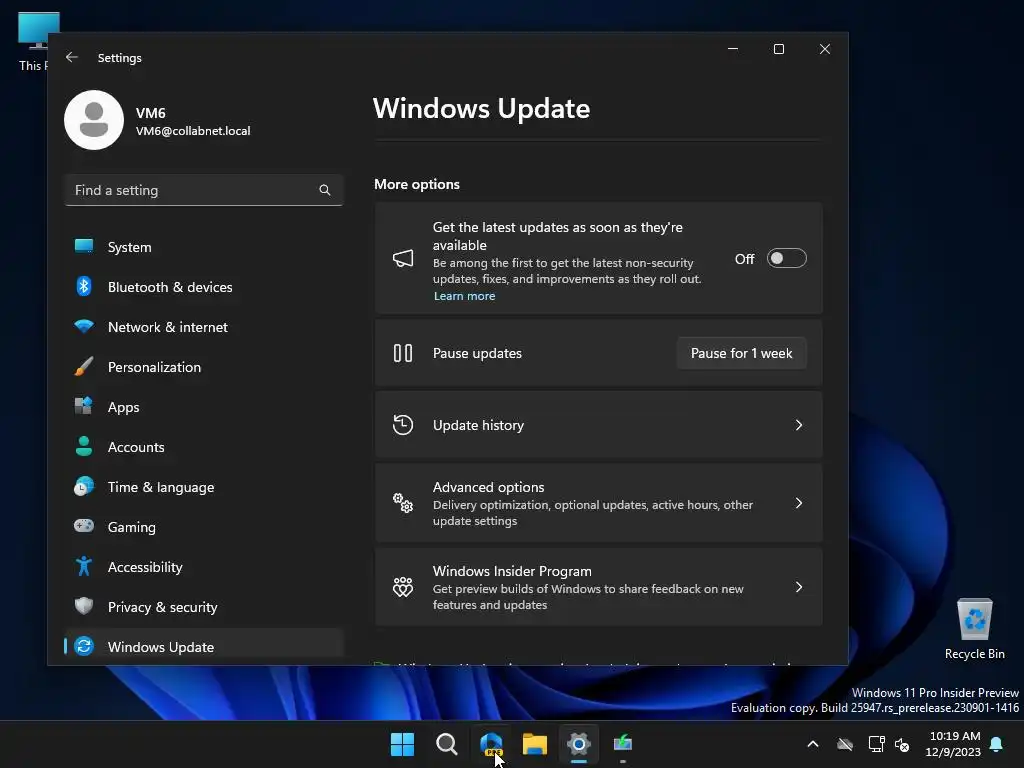Select Privacy & security
1024x768 pixels.
[204, 607]
